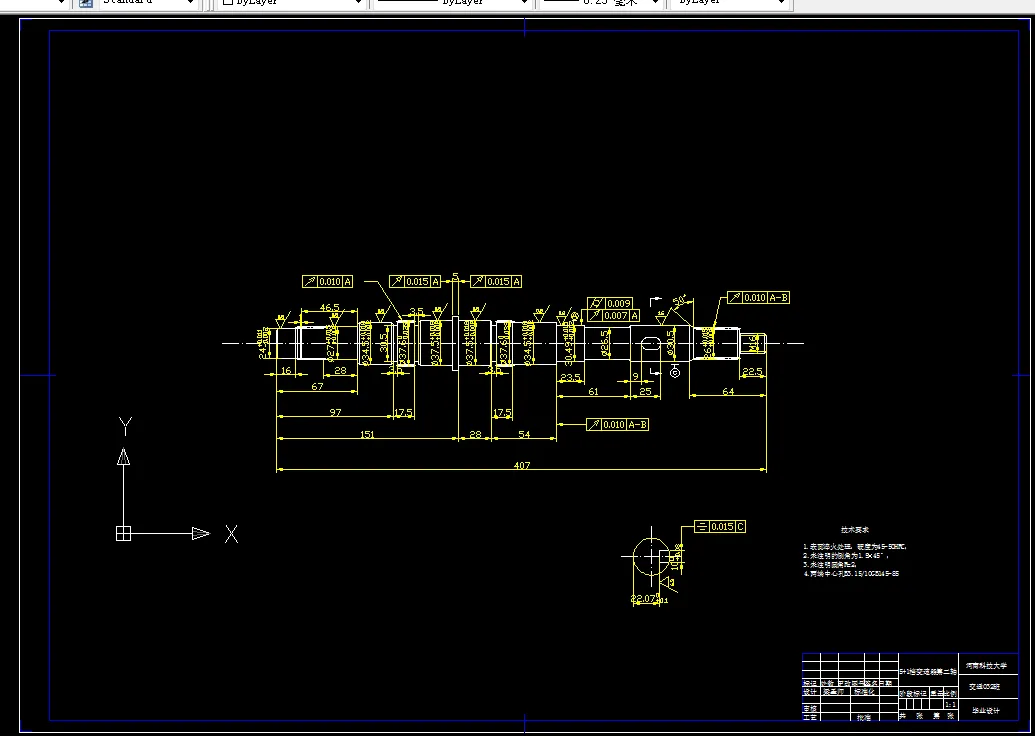Select the 50° angle dimension text

(x=680, y=301)
